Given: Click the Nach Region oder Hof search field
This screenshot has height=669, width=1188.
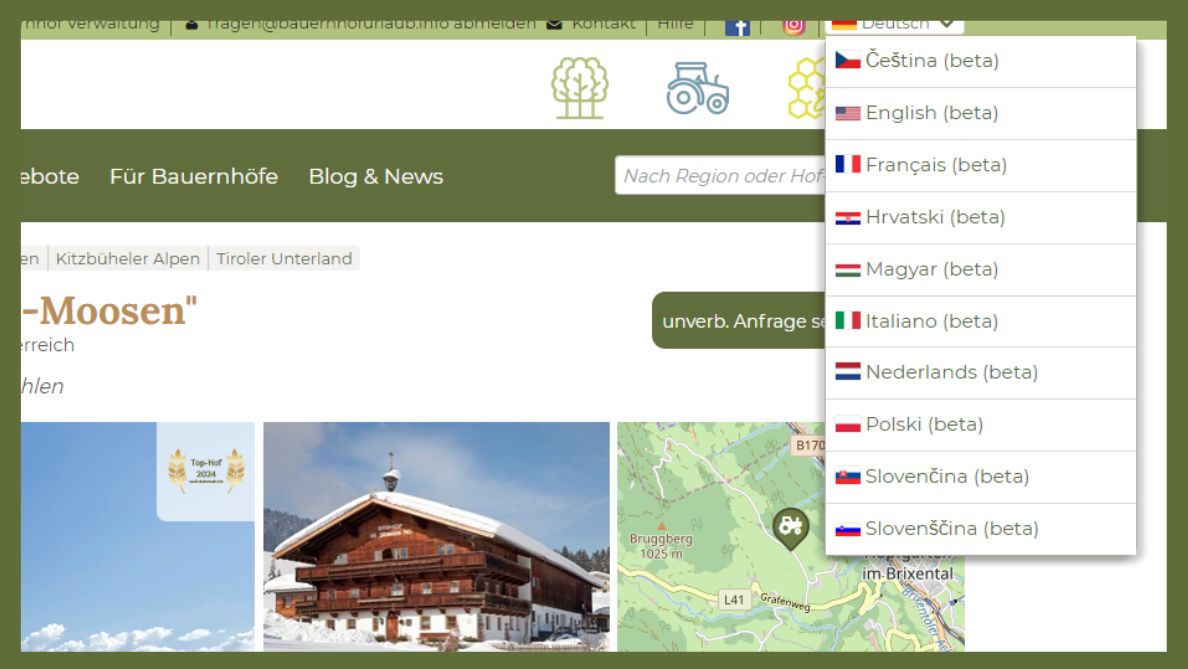Looking at the screenshot, I should point(720,176).
